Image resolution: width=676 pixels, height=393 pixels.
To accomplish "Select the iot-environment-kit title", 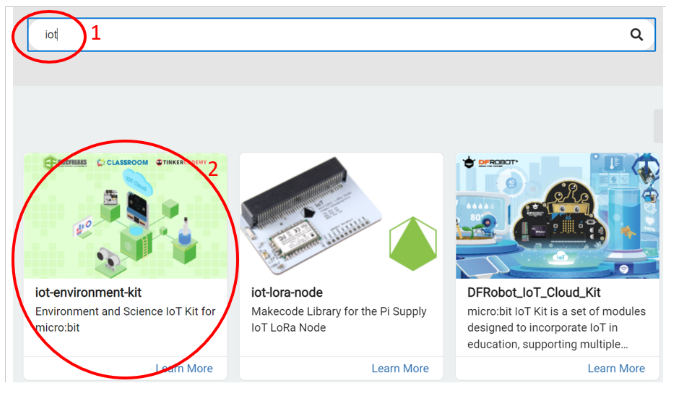I will [x=88, y=293].
